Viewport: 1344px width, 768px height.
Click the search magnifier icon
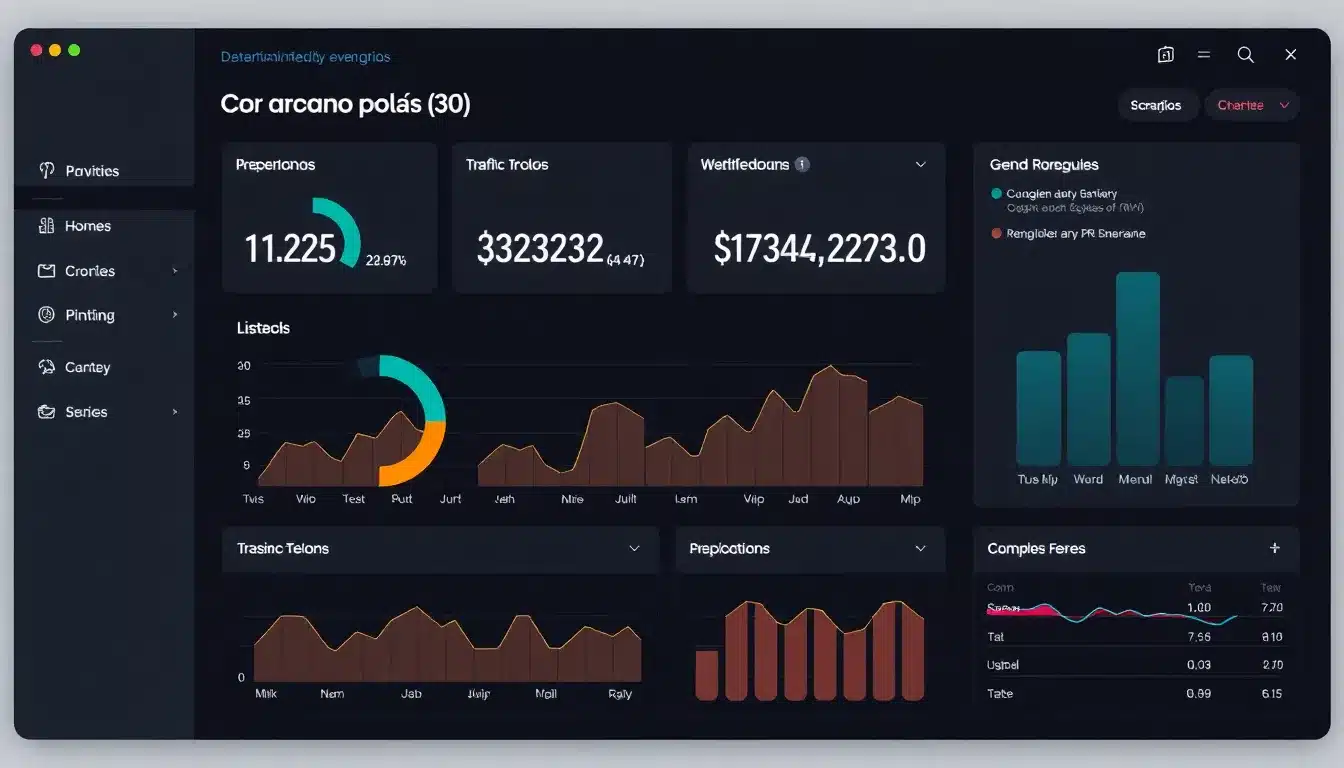(x=1245, y=55)
